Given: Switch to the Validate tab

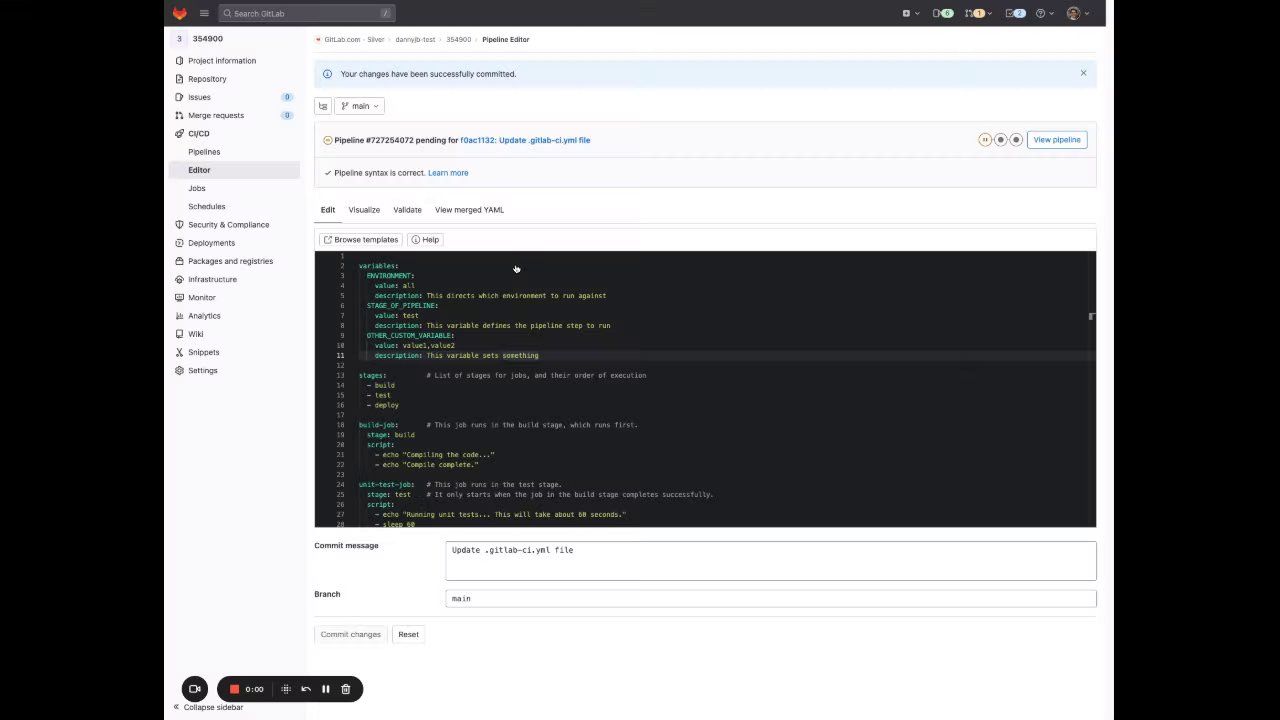Looking at the screenshot, I should tap(407, 210).
